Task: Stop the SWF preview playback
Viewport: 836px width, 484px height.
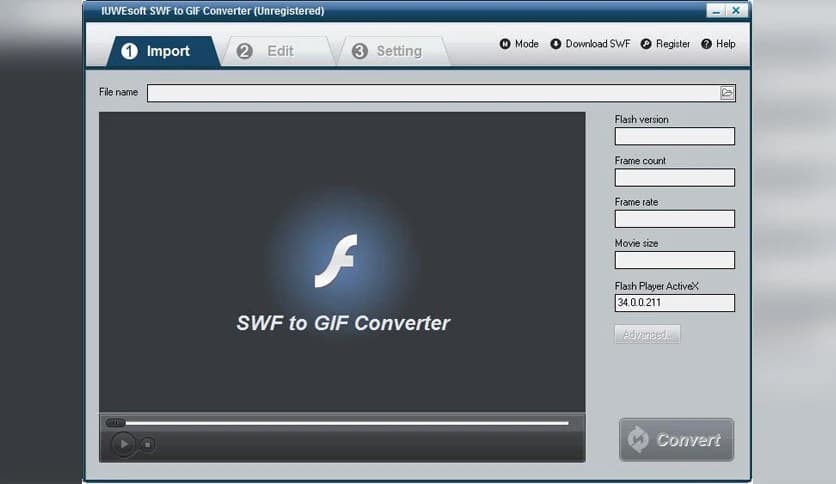Action: coord(148,444)
